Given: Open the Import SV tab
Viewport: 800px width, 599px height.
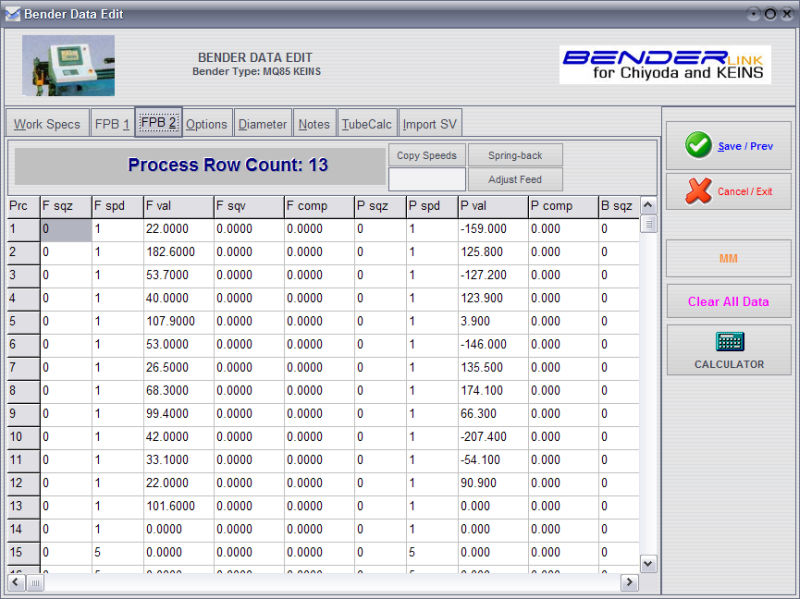Looking at the screenshot, I should pos(429,124).
